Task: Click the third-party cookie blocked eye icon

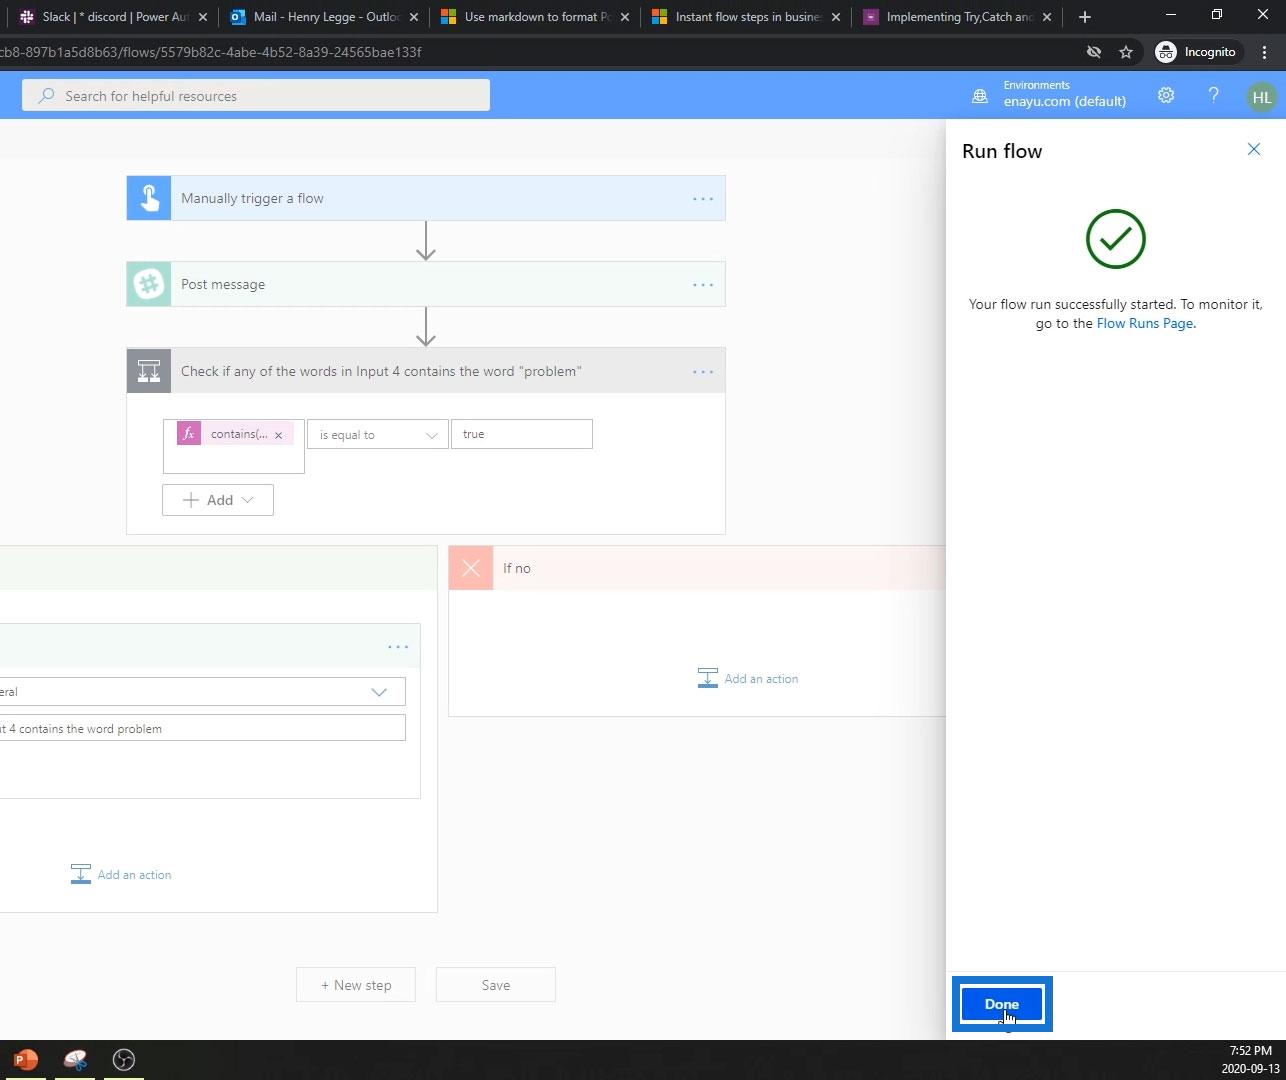Action: click(x=1094, y=52)
